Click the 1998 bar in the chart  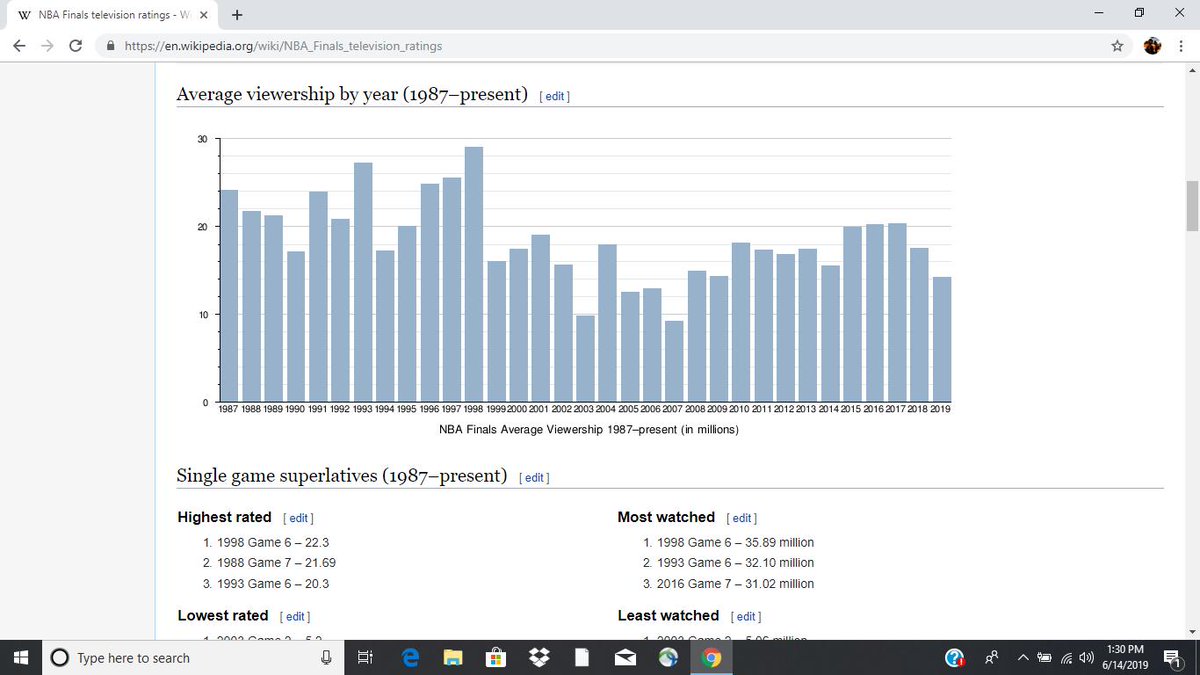tap(474, 274)
